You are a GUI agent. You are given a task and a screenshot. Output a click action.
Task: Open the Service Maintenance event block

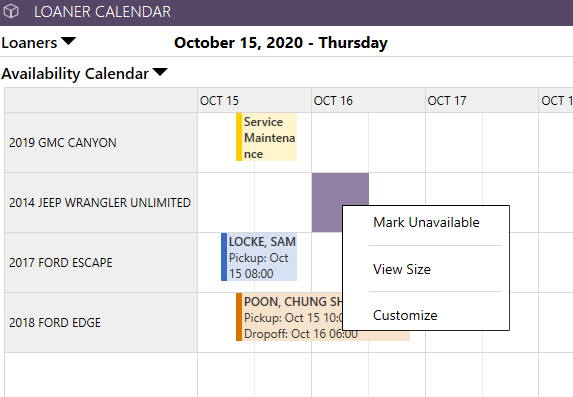(266, 137)
